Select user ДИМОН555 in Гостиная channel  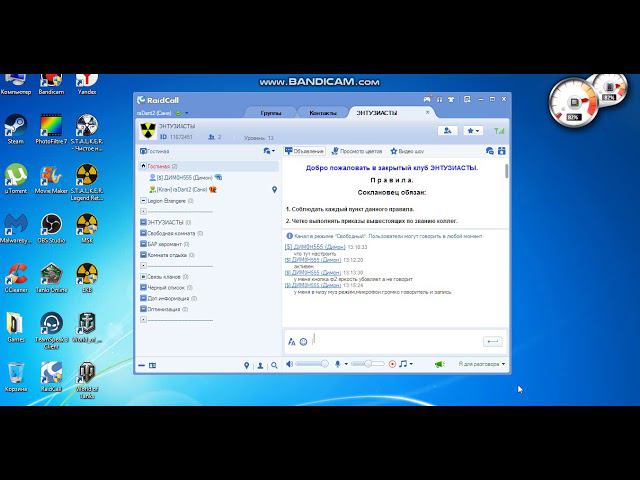pyautogui.click(x=186, y=178)
